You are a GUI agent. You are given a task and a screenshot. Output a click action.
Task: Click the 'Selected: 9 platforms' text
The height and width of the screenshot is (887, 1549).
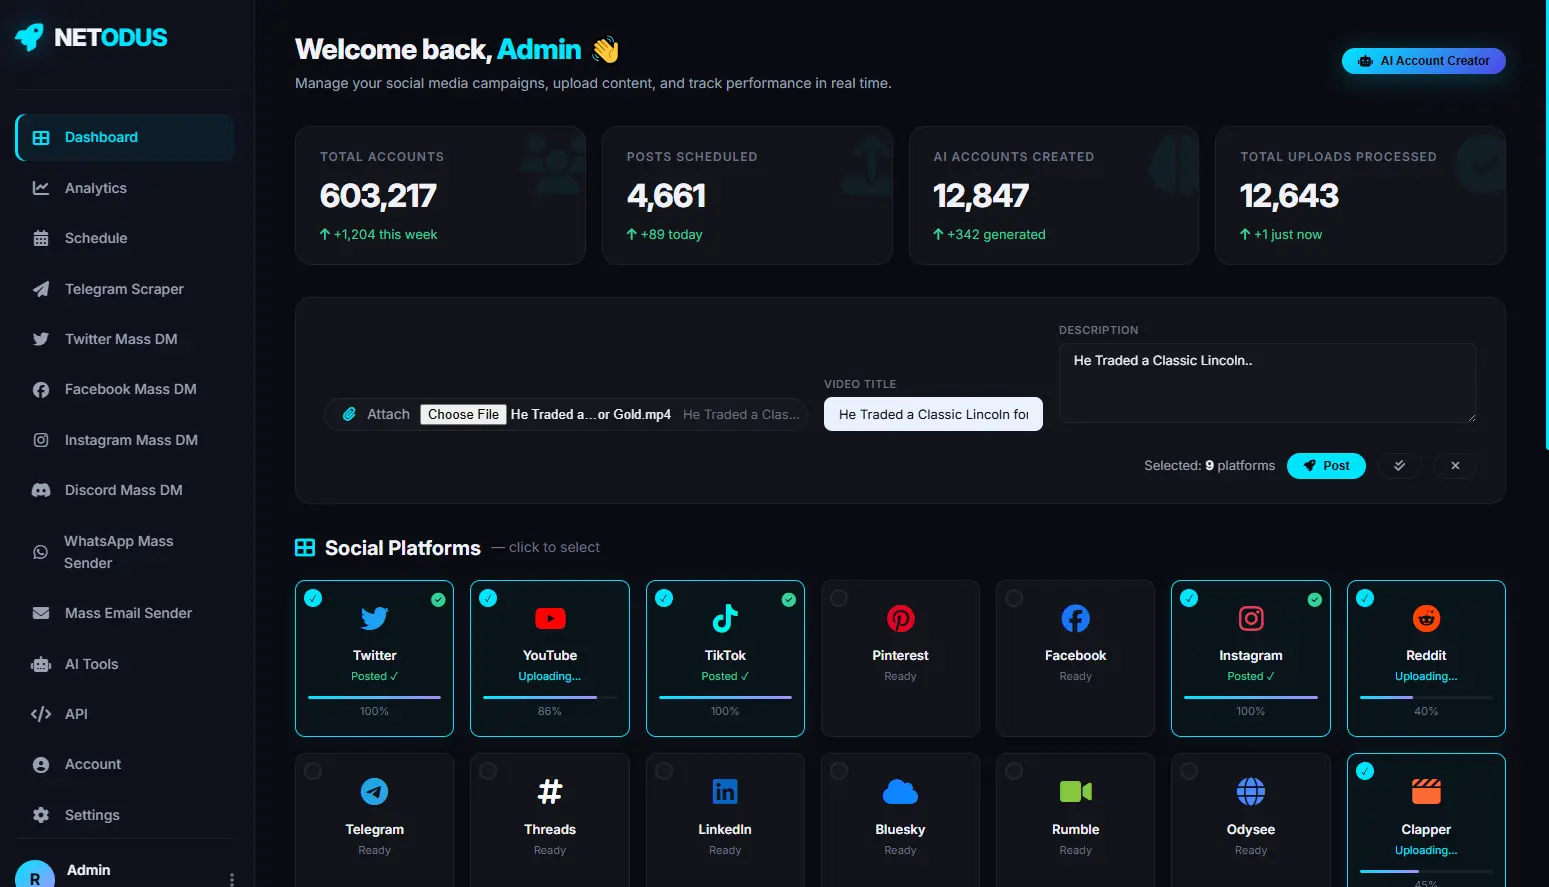click(1210, 466)
